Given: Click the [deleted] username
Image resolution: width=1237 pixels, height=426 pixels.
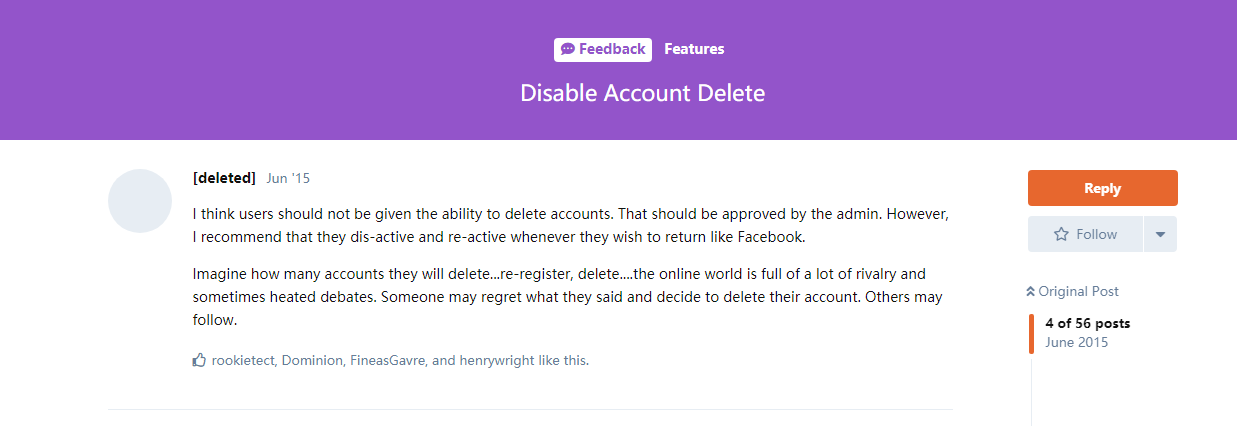Looking at the screenshot, I should pos(224,178).
